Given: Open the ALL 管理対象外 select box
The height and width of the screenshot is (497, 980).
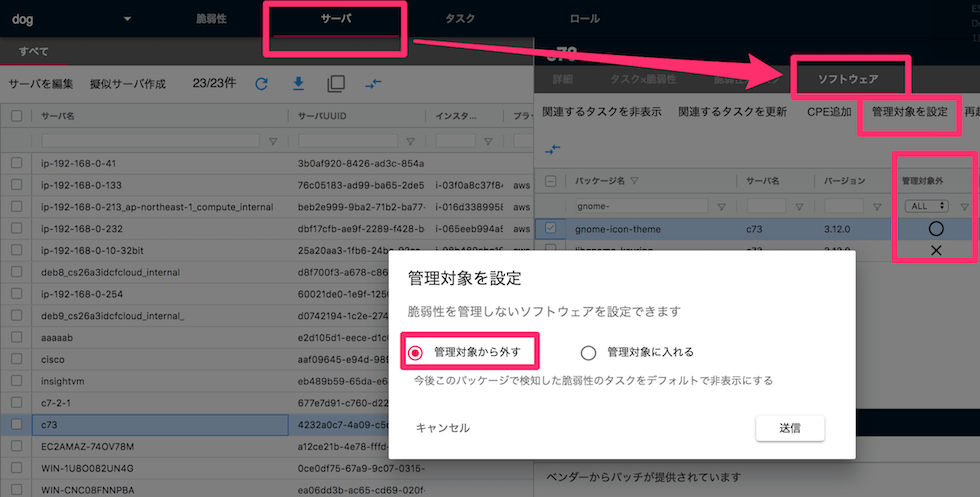Looking at the screenshot, I should pos(926,206).
